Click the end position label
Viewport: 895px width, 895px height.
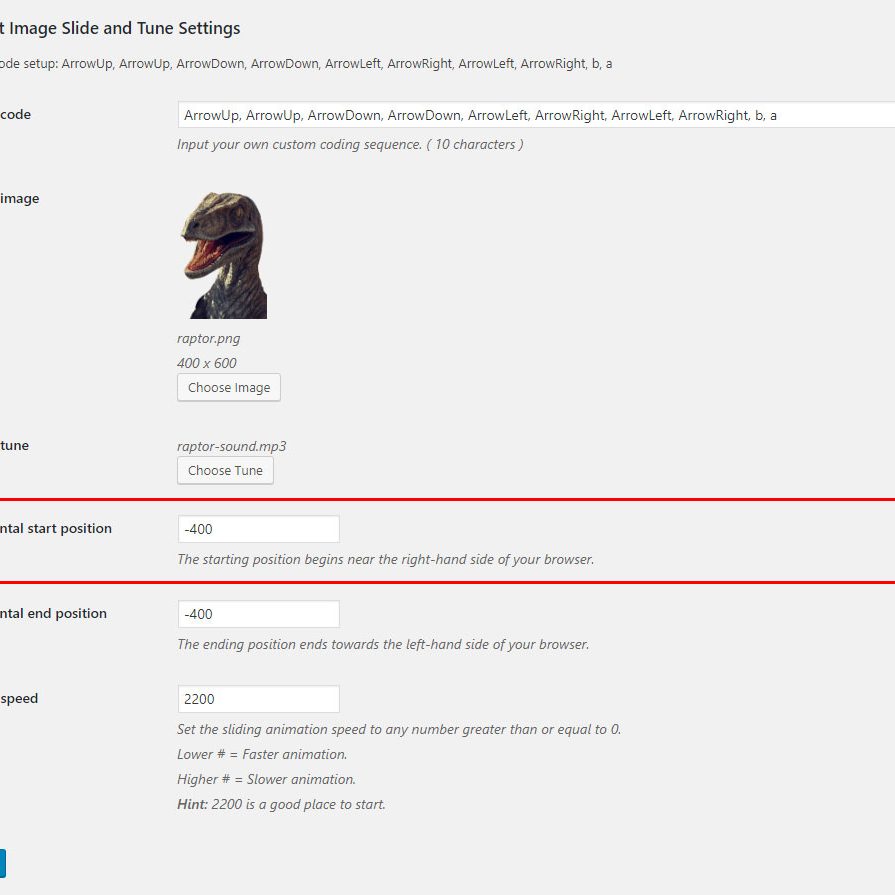click(x=53, y=614)
